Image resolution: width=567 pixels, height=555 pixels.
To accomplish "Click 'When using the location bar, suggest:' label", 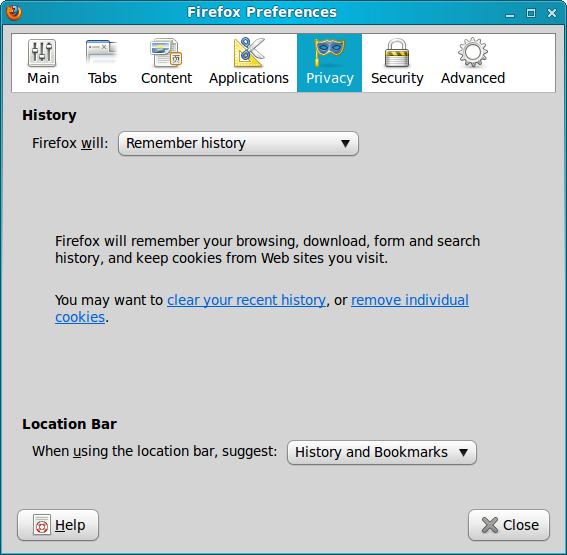I will pyautogui.click(x=154, y=452).
